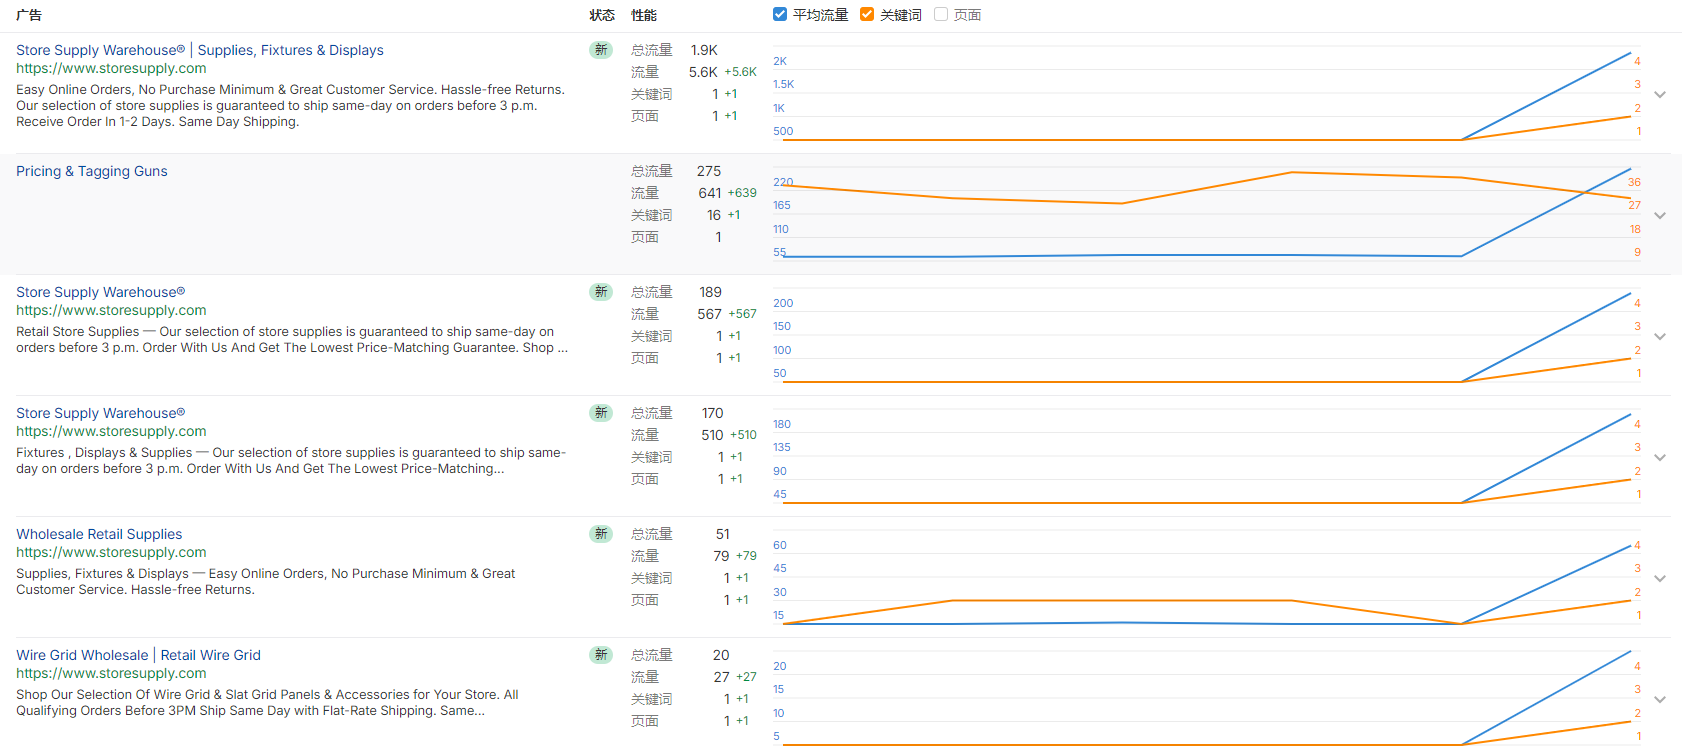
Task: Sort by the 广告 column header
Action: tap(29, 15)
